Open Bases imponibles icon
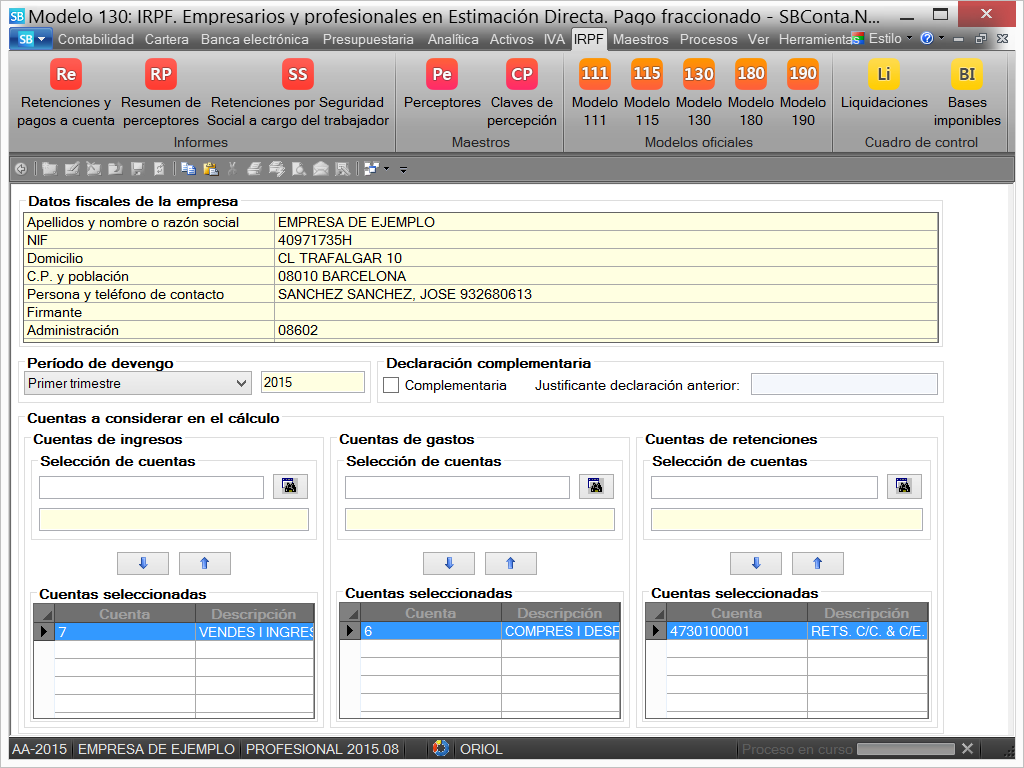The width and height of the screenshot is (1024, 768). tap(967, 76)
